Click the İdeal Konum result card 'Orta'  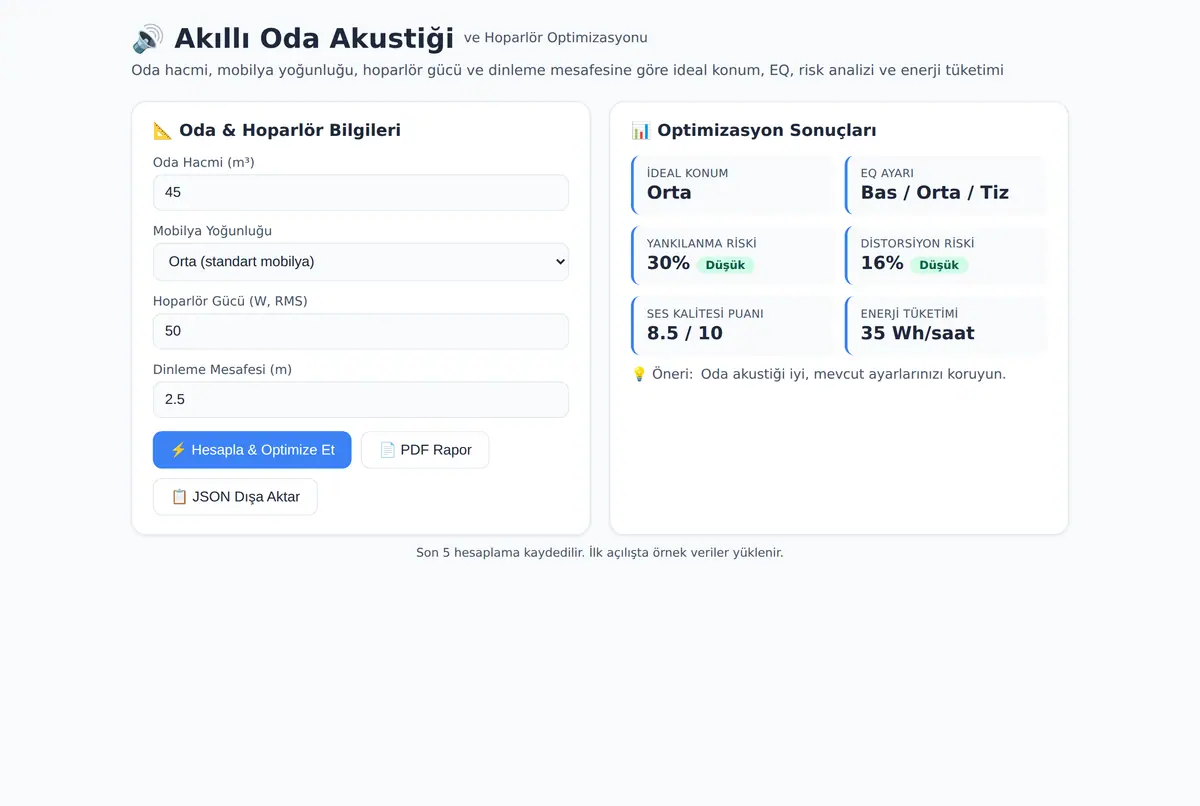click(733, 185)
